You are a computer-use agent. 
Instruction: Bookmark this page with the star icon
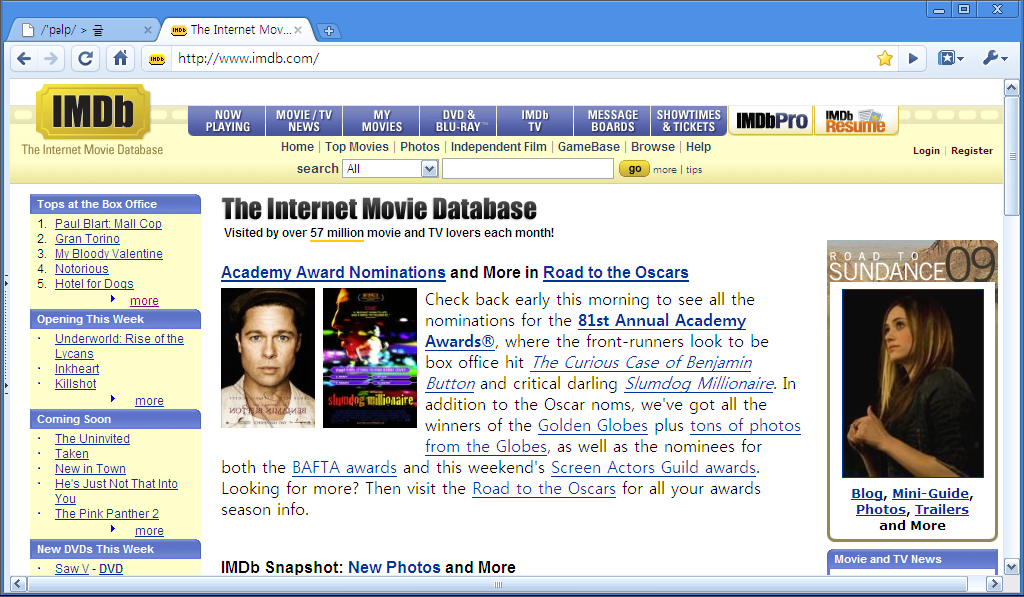[885, 59]
